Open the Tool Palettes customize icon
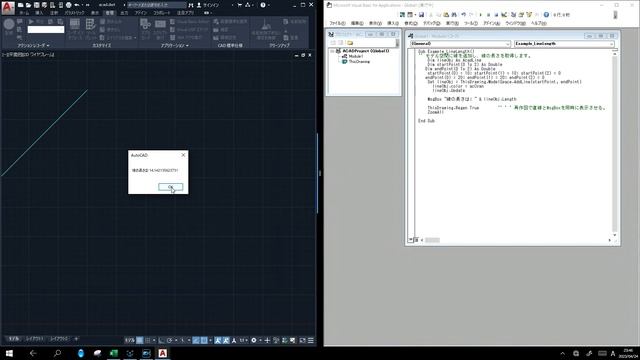The width and height of the screenshot is (640, 360). click(x=91, y=24)
